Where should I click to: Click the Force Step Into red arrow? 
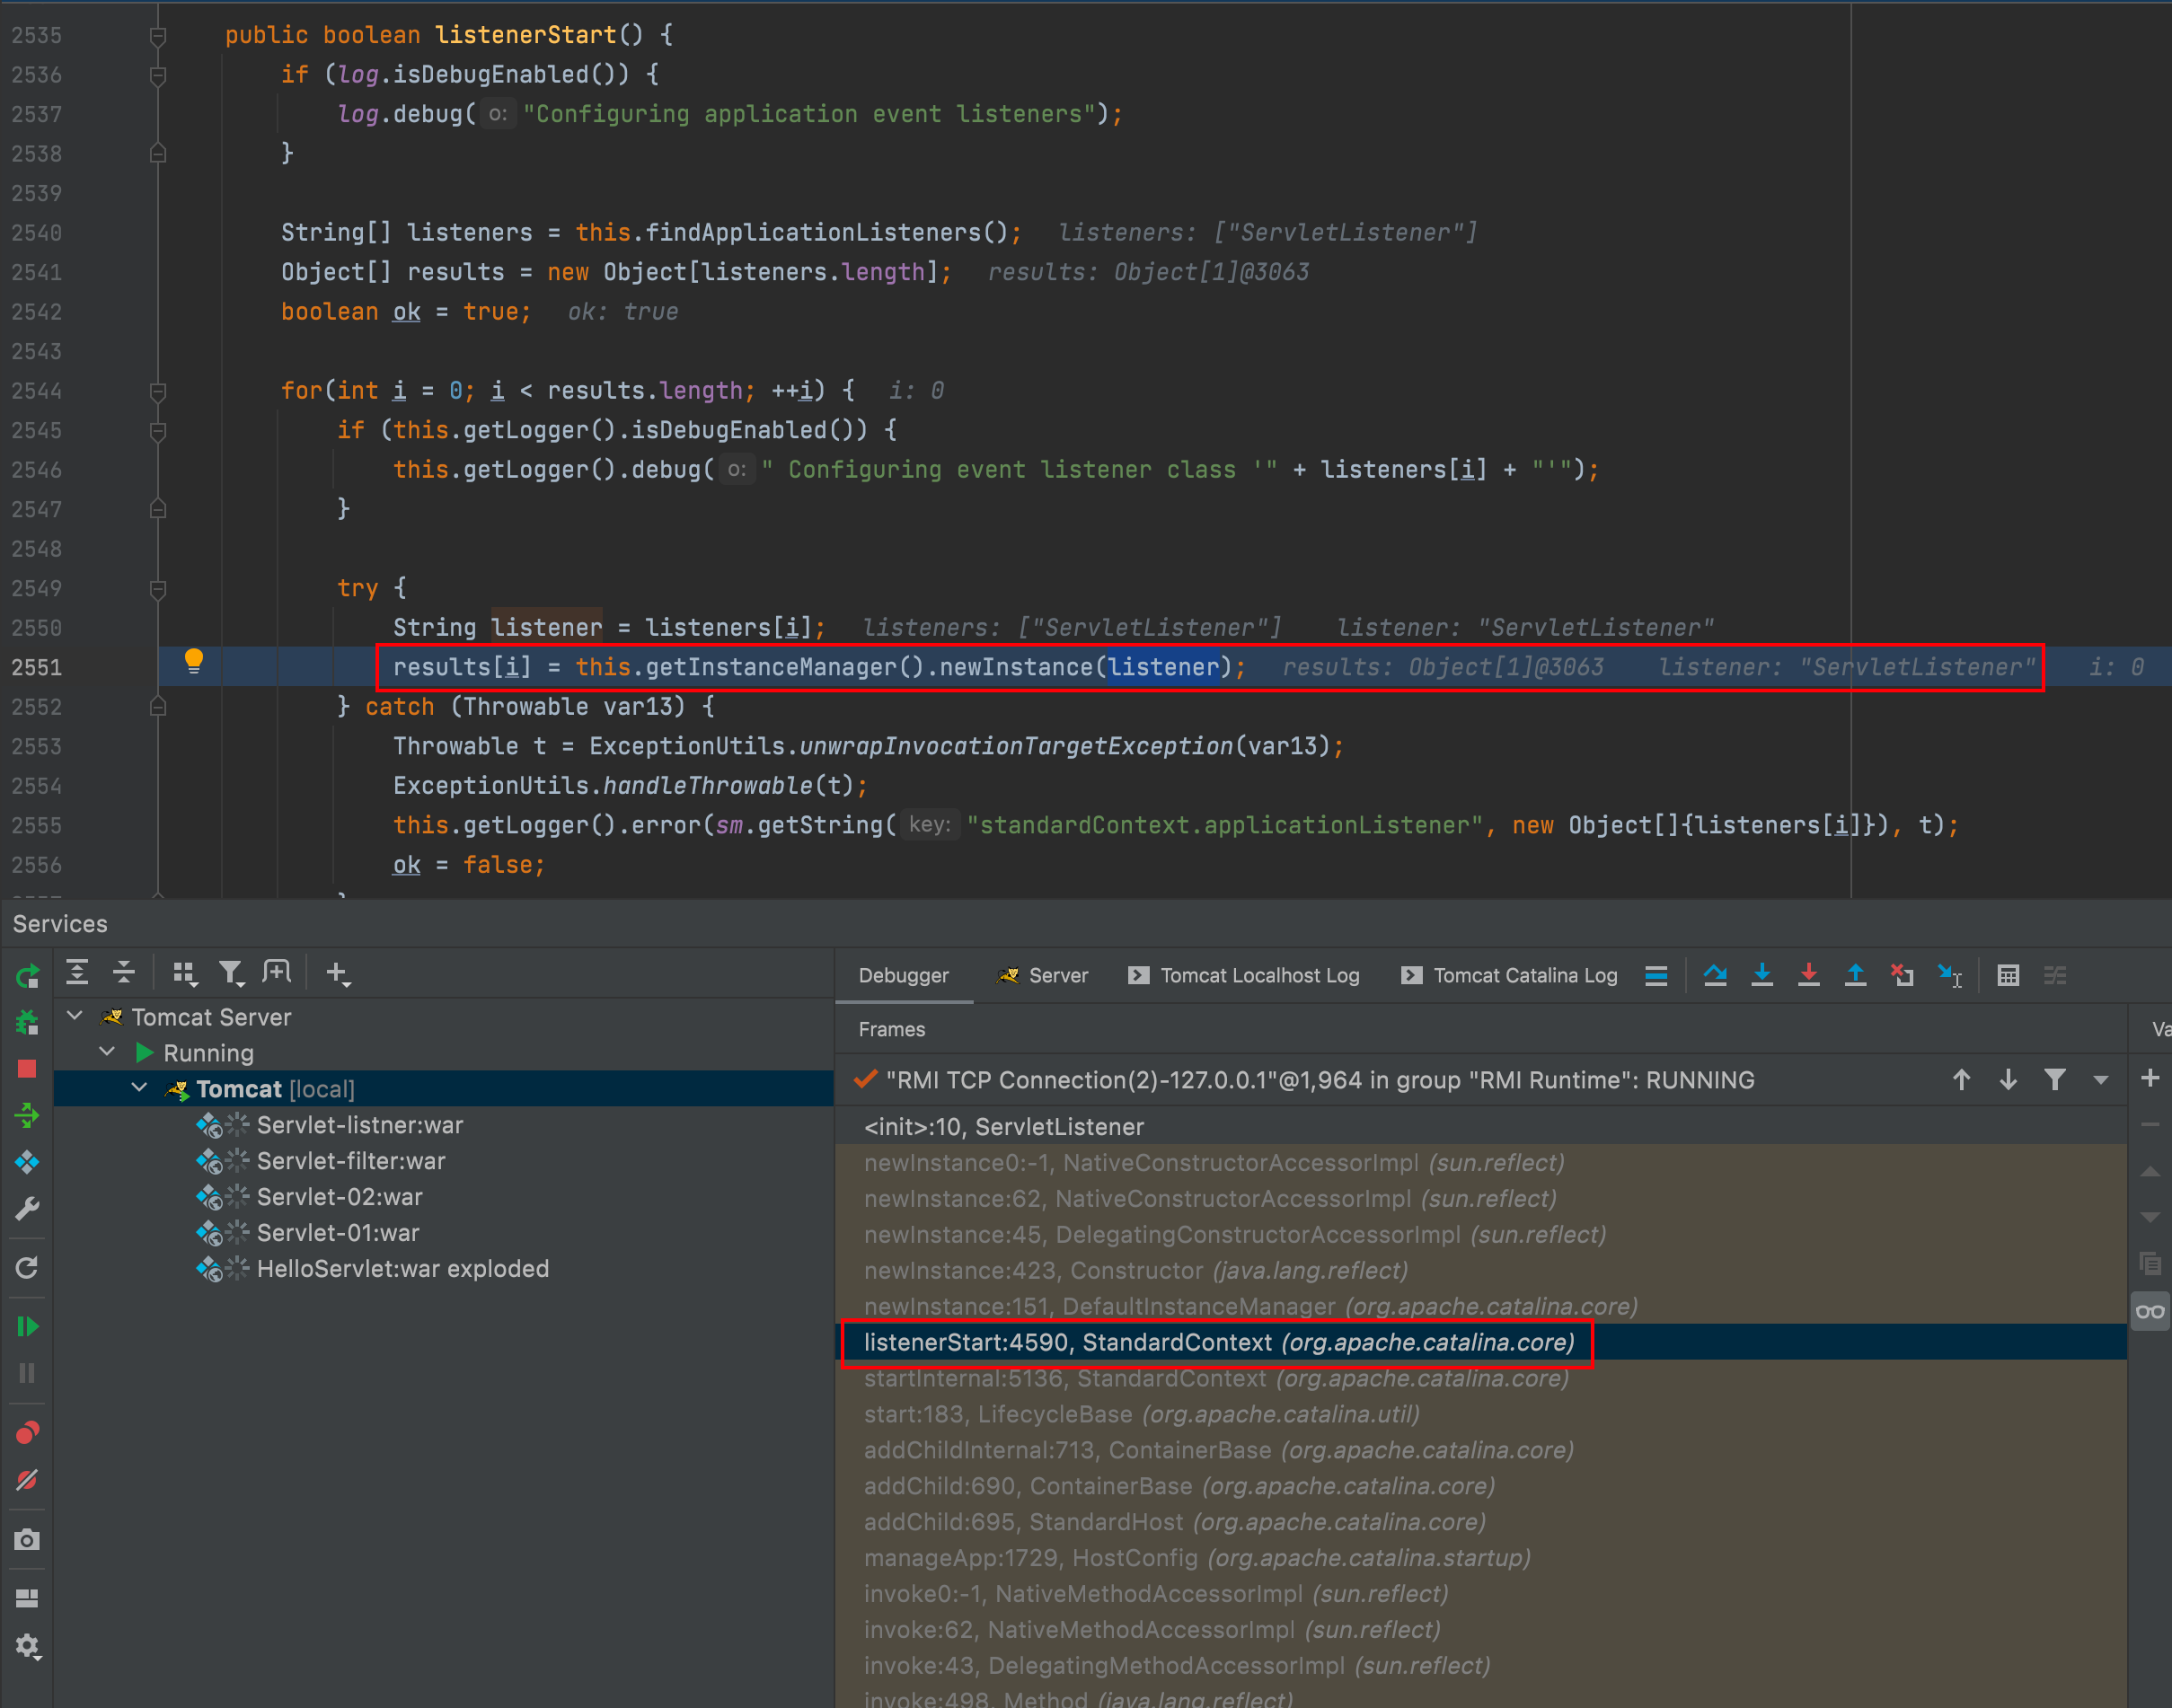pos(1808,975)
